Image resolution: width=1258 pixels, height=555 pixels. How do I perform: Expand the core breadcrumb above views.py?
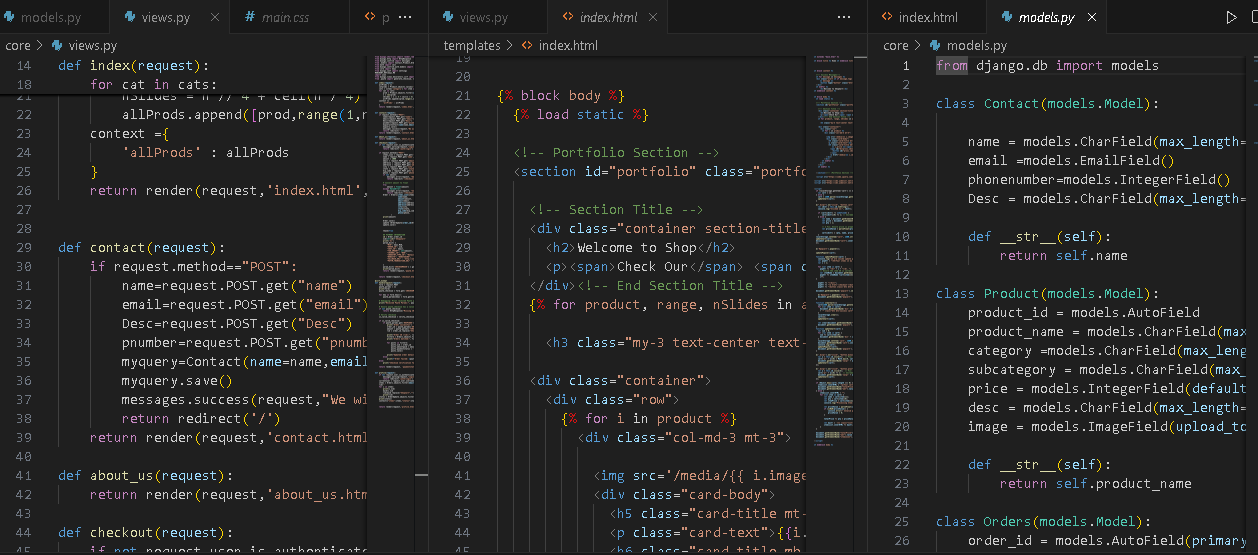pyautogui.click(x=18, y=45)
